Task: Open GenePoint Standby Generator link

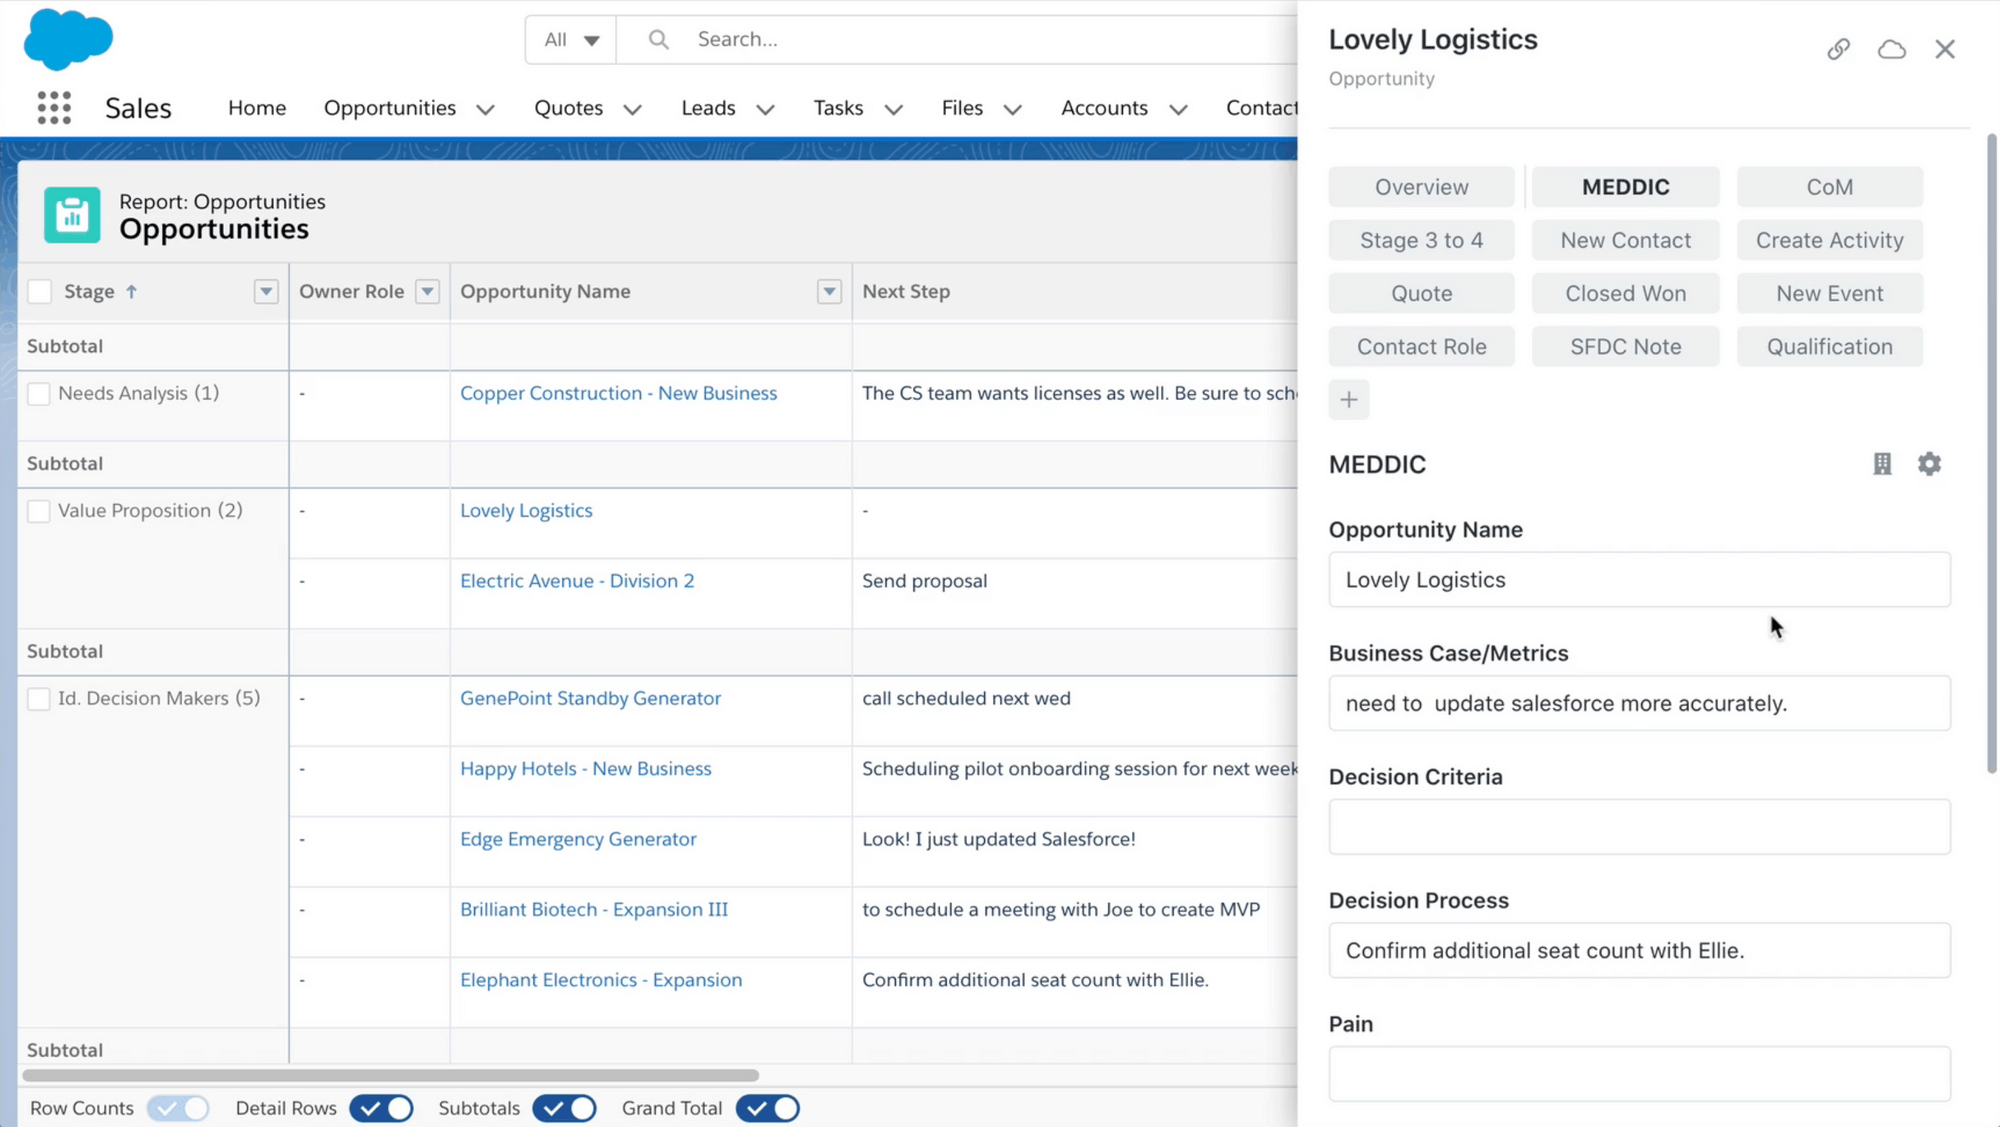Action: pyautogui.click(x=590, y=698)
